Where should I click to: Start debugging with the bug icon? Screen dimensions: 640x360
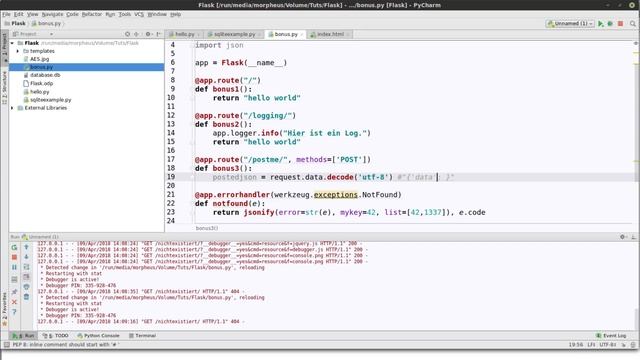[610, 24]
